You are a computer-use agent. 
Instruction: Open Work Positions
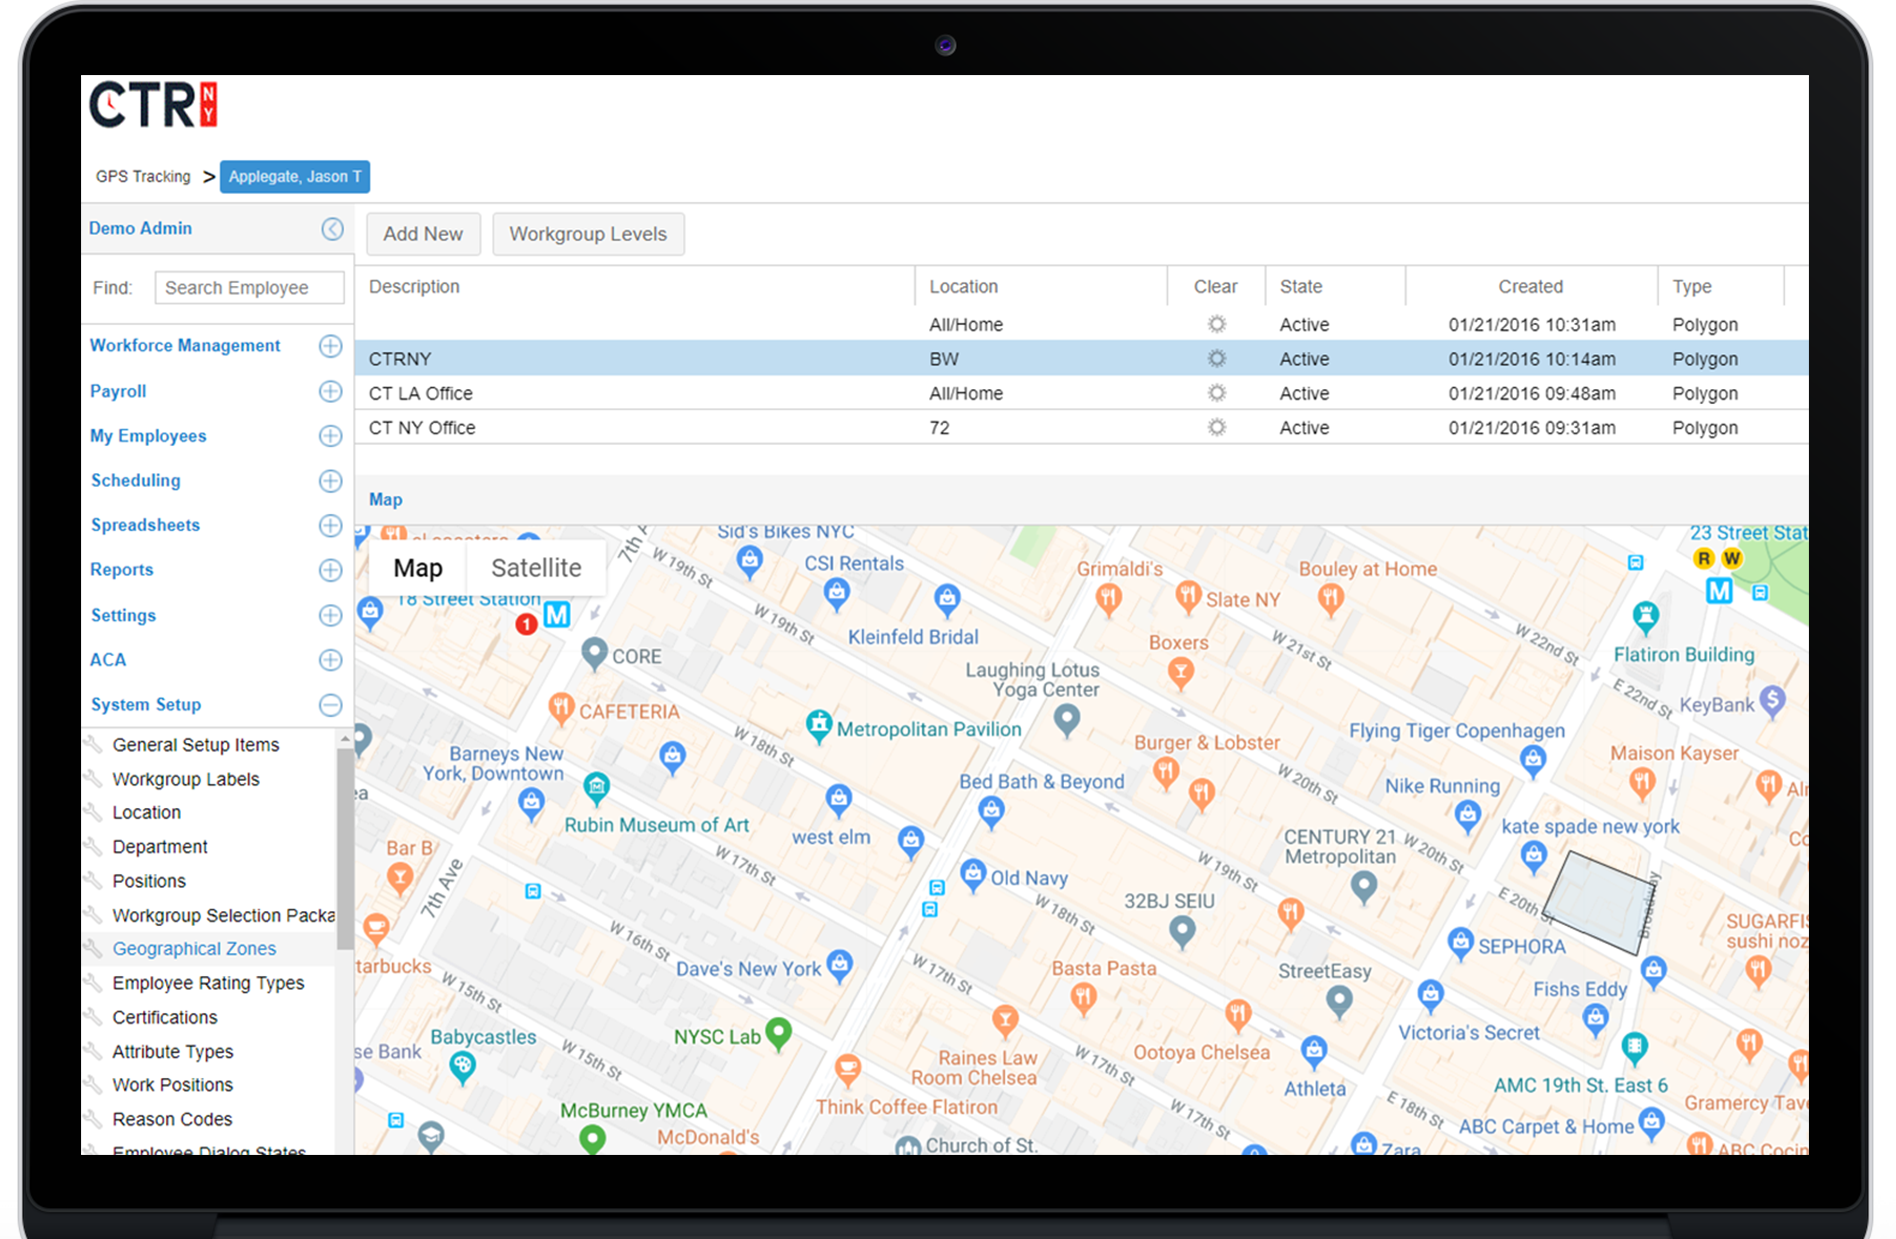coord(173,1085)
